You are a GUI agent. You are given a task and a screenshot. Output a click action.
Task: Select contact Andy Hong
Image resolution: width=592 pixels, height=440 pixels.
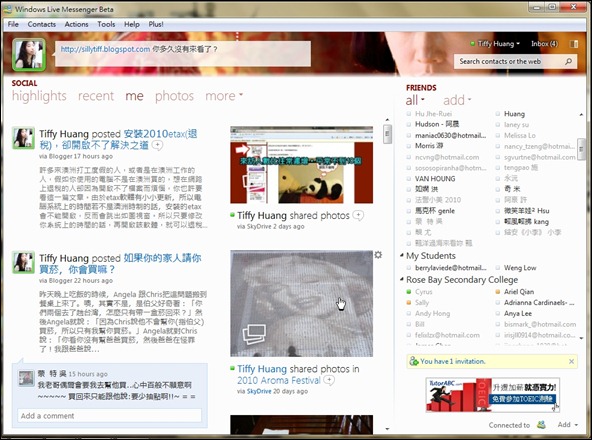pyautogui.click(x=432, y=313)
